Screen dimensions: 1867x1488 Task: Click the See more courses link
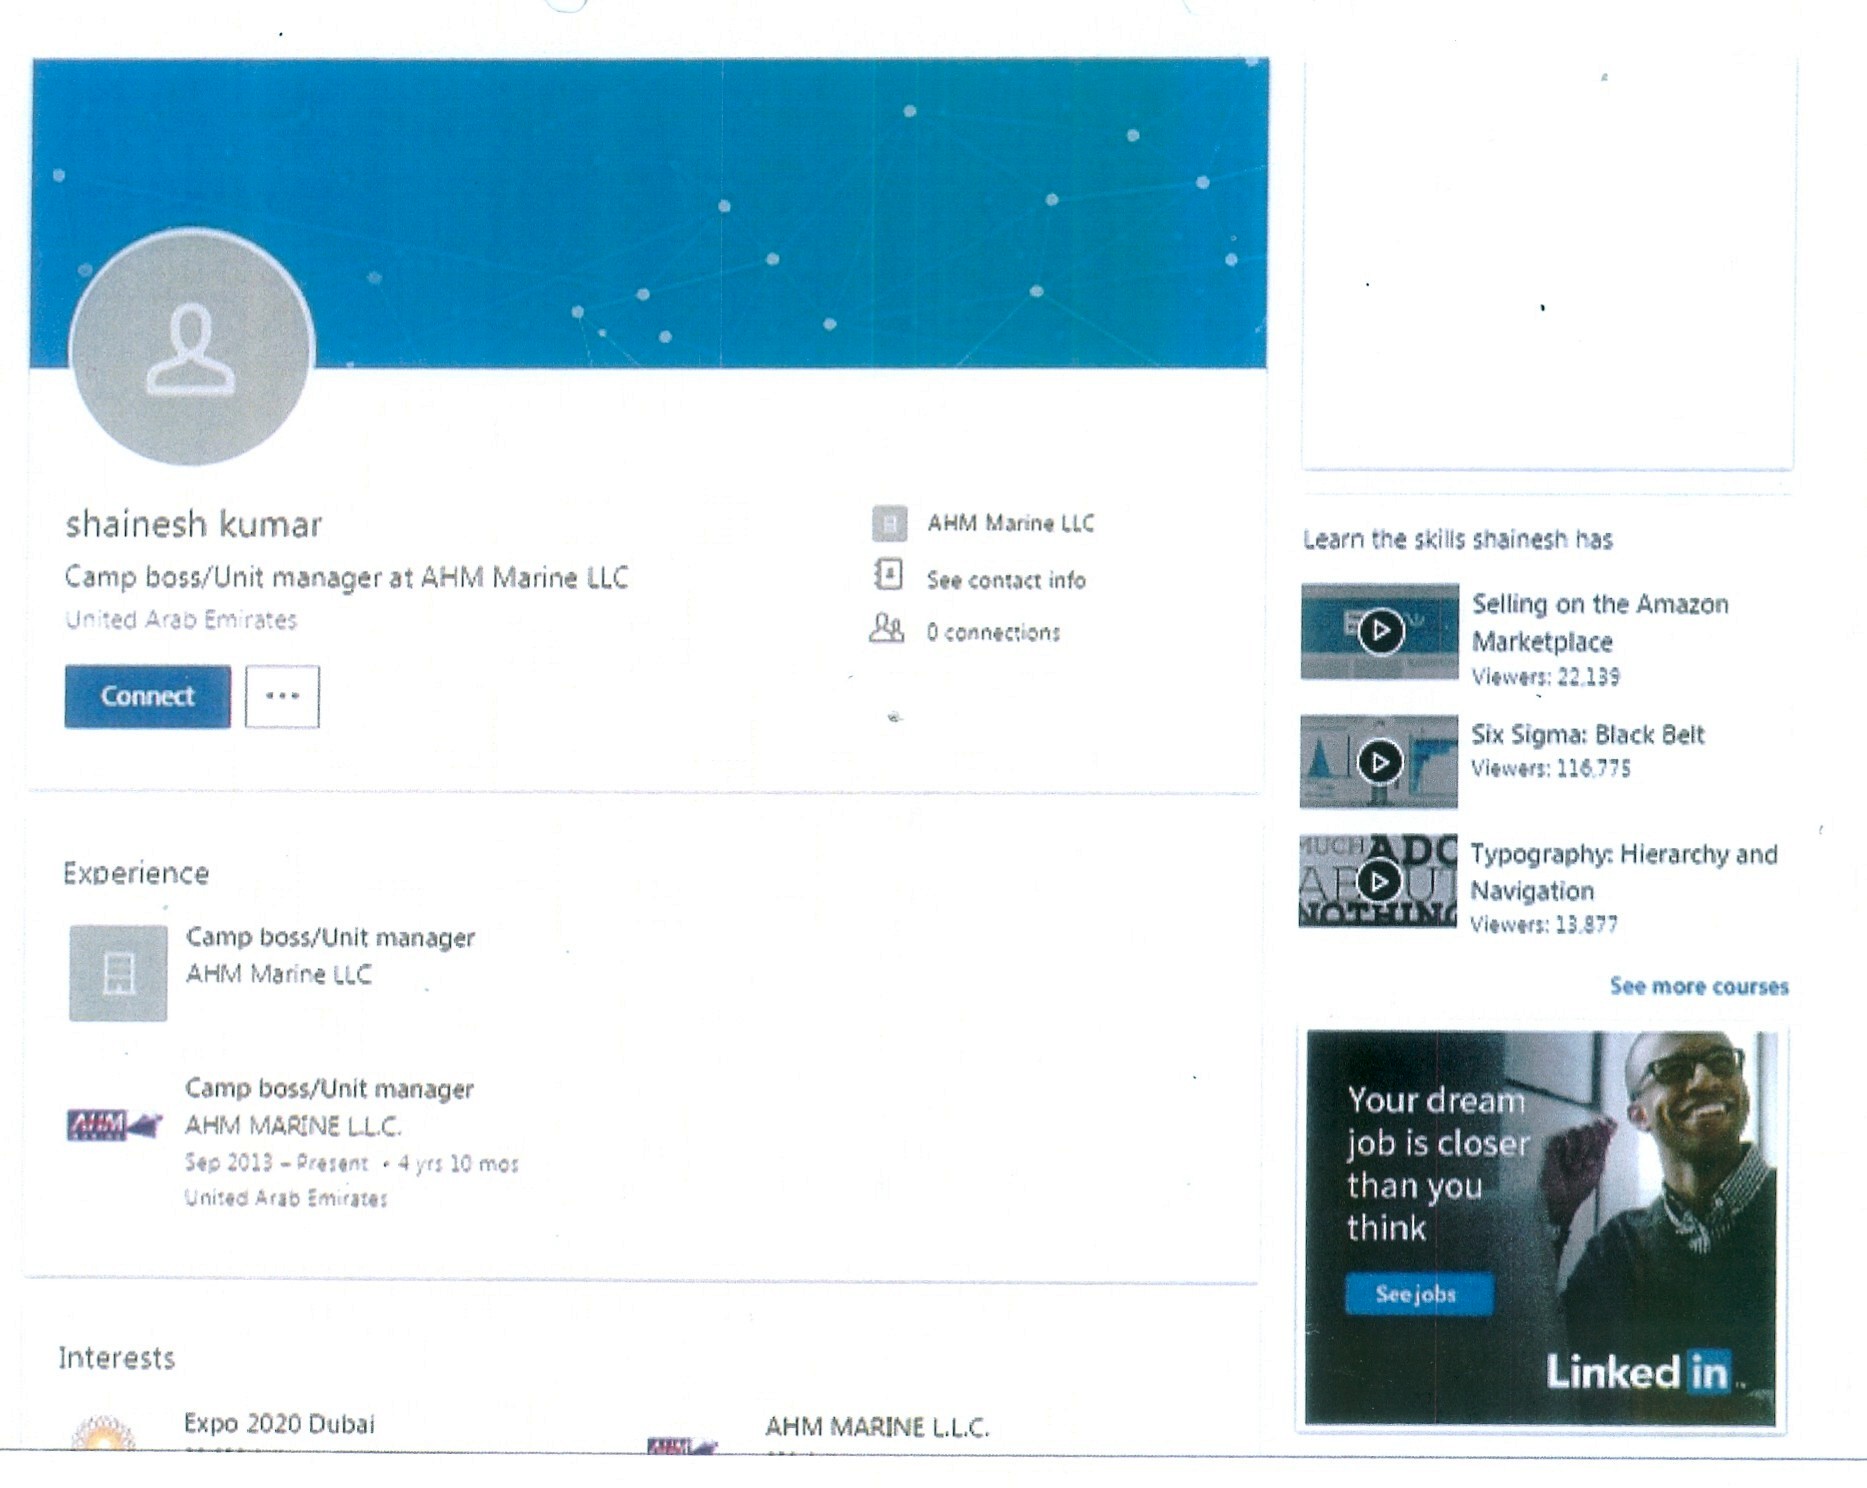click(x=1698, y=986)
